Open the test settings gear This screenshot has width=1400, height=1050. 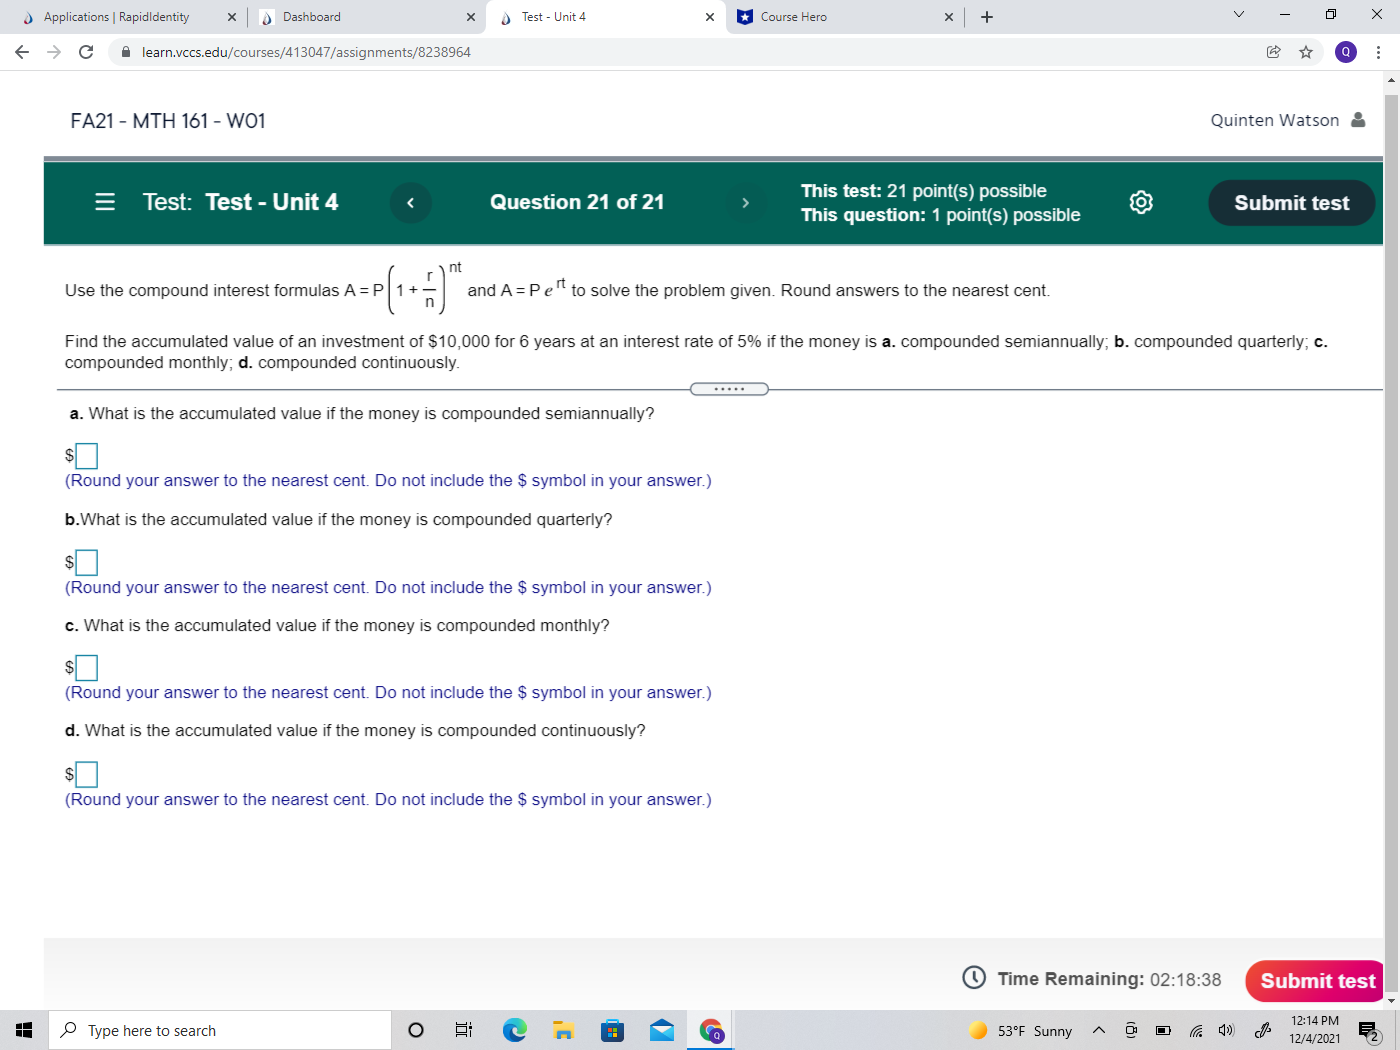1141,202
